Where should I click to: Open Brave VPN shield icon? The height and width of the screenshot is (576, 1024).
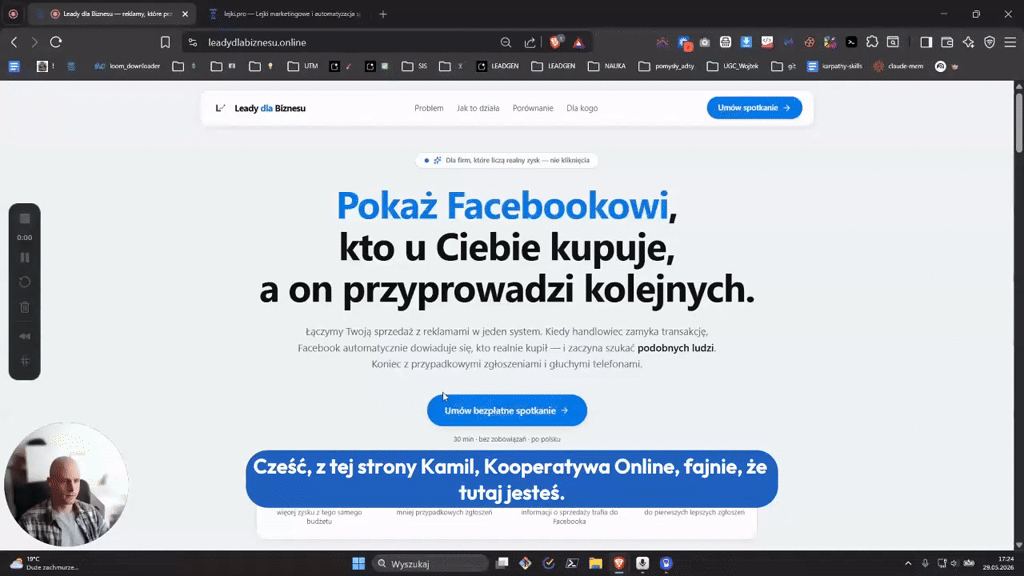coord(989,42)
